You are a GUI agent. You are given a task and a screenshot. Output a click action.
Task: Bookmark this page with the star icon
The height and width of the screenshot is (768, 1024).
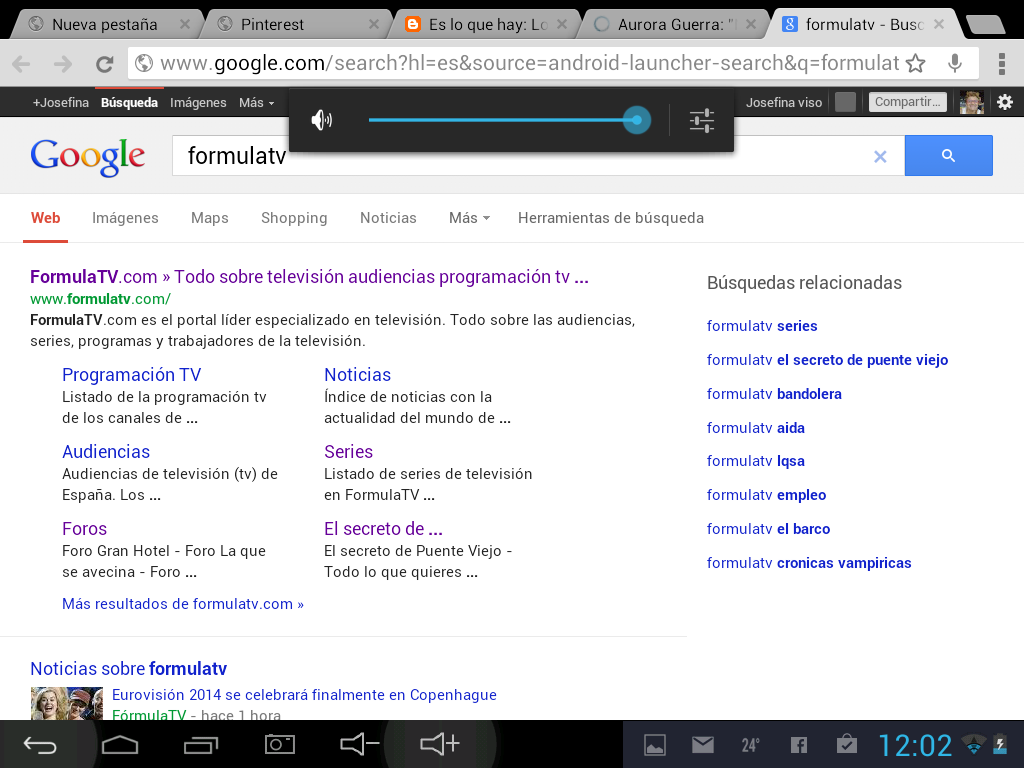click(x=916, y=63)
